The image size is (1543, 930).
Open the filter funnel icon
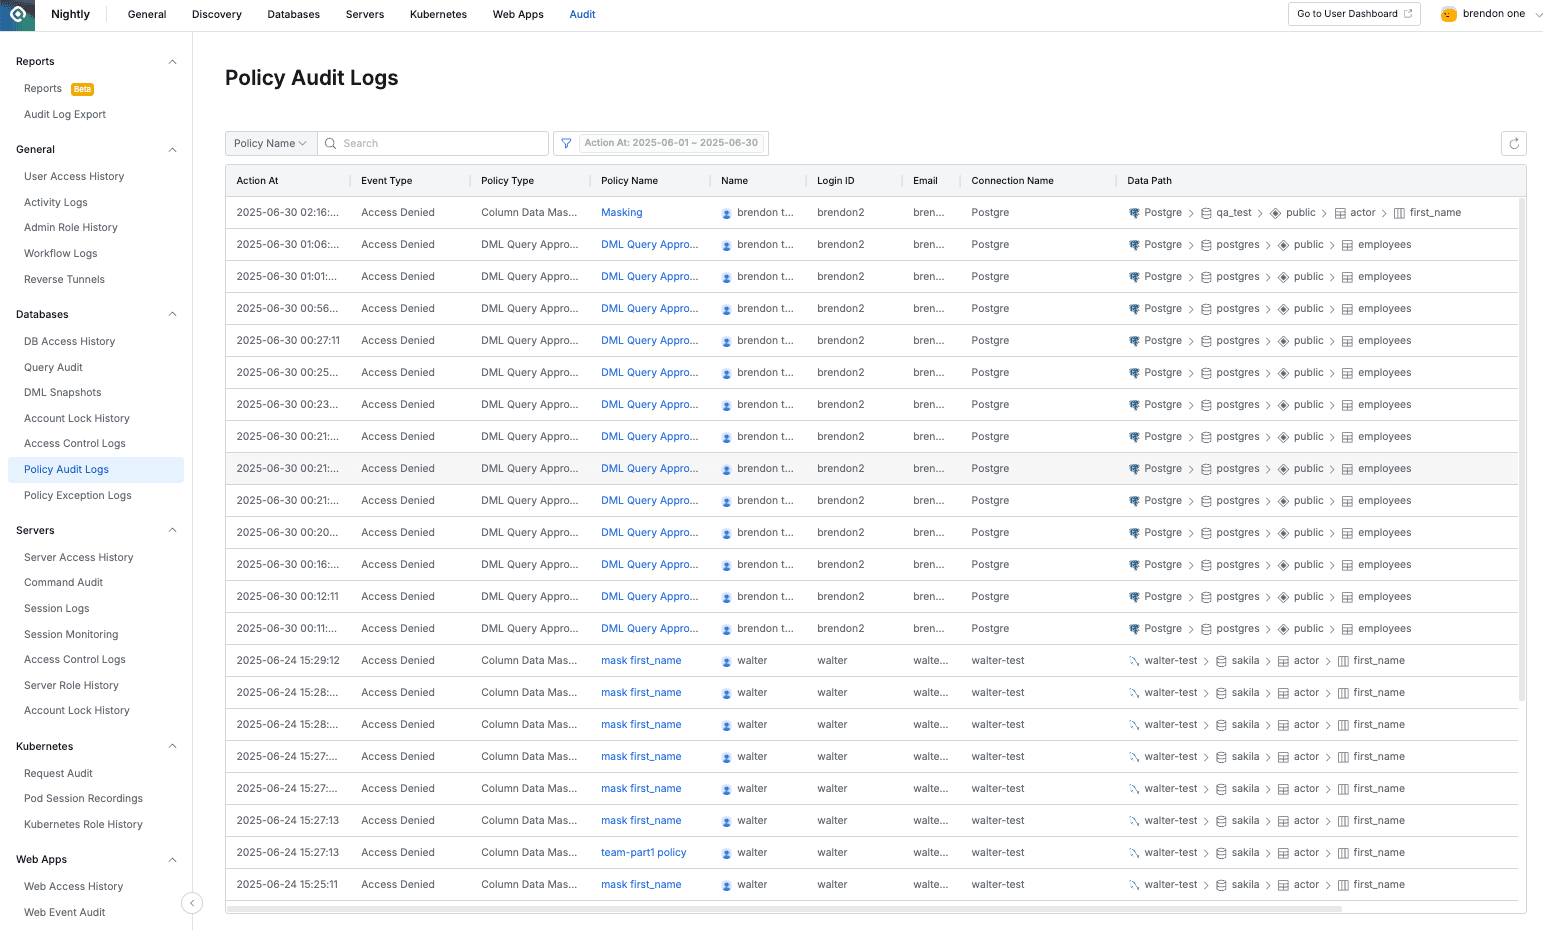pyautogui.click(x=566, y=143)
